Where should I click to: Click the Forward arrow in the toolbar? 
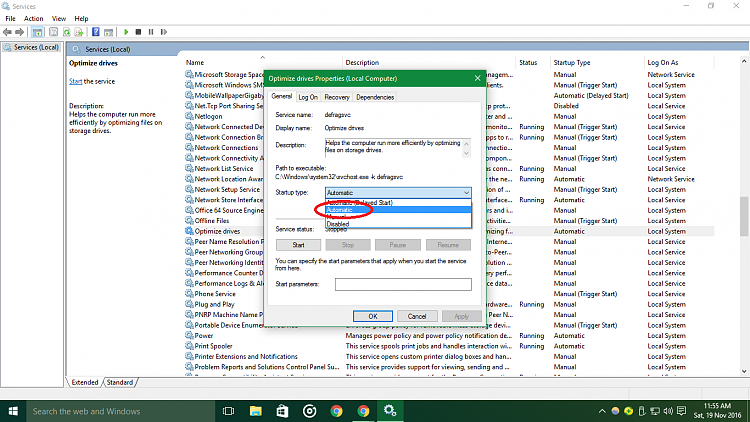19,32
